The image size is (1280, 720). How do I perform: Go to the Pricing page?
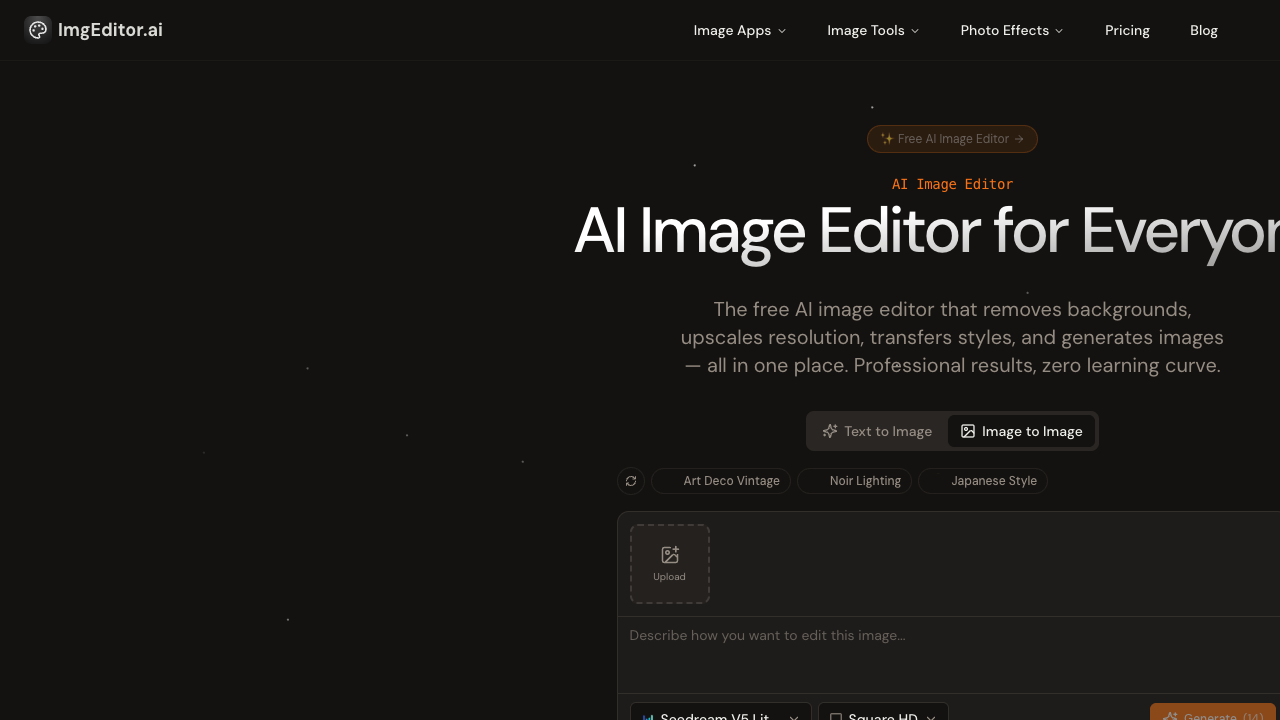pos(1127,30)
